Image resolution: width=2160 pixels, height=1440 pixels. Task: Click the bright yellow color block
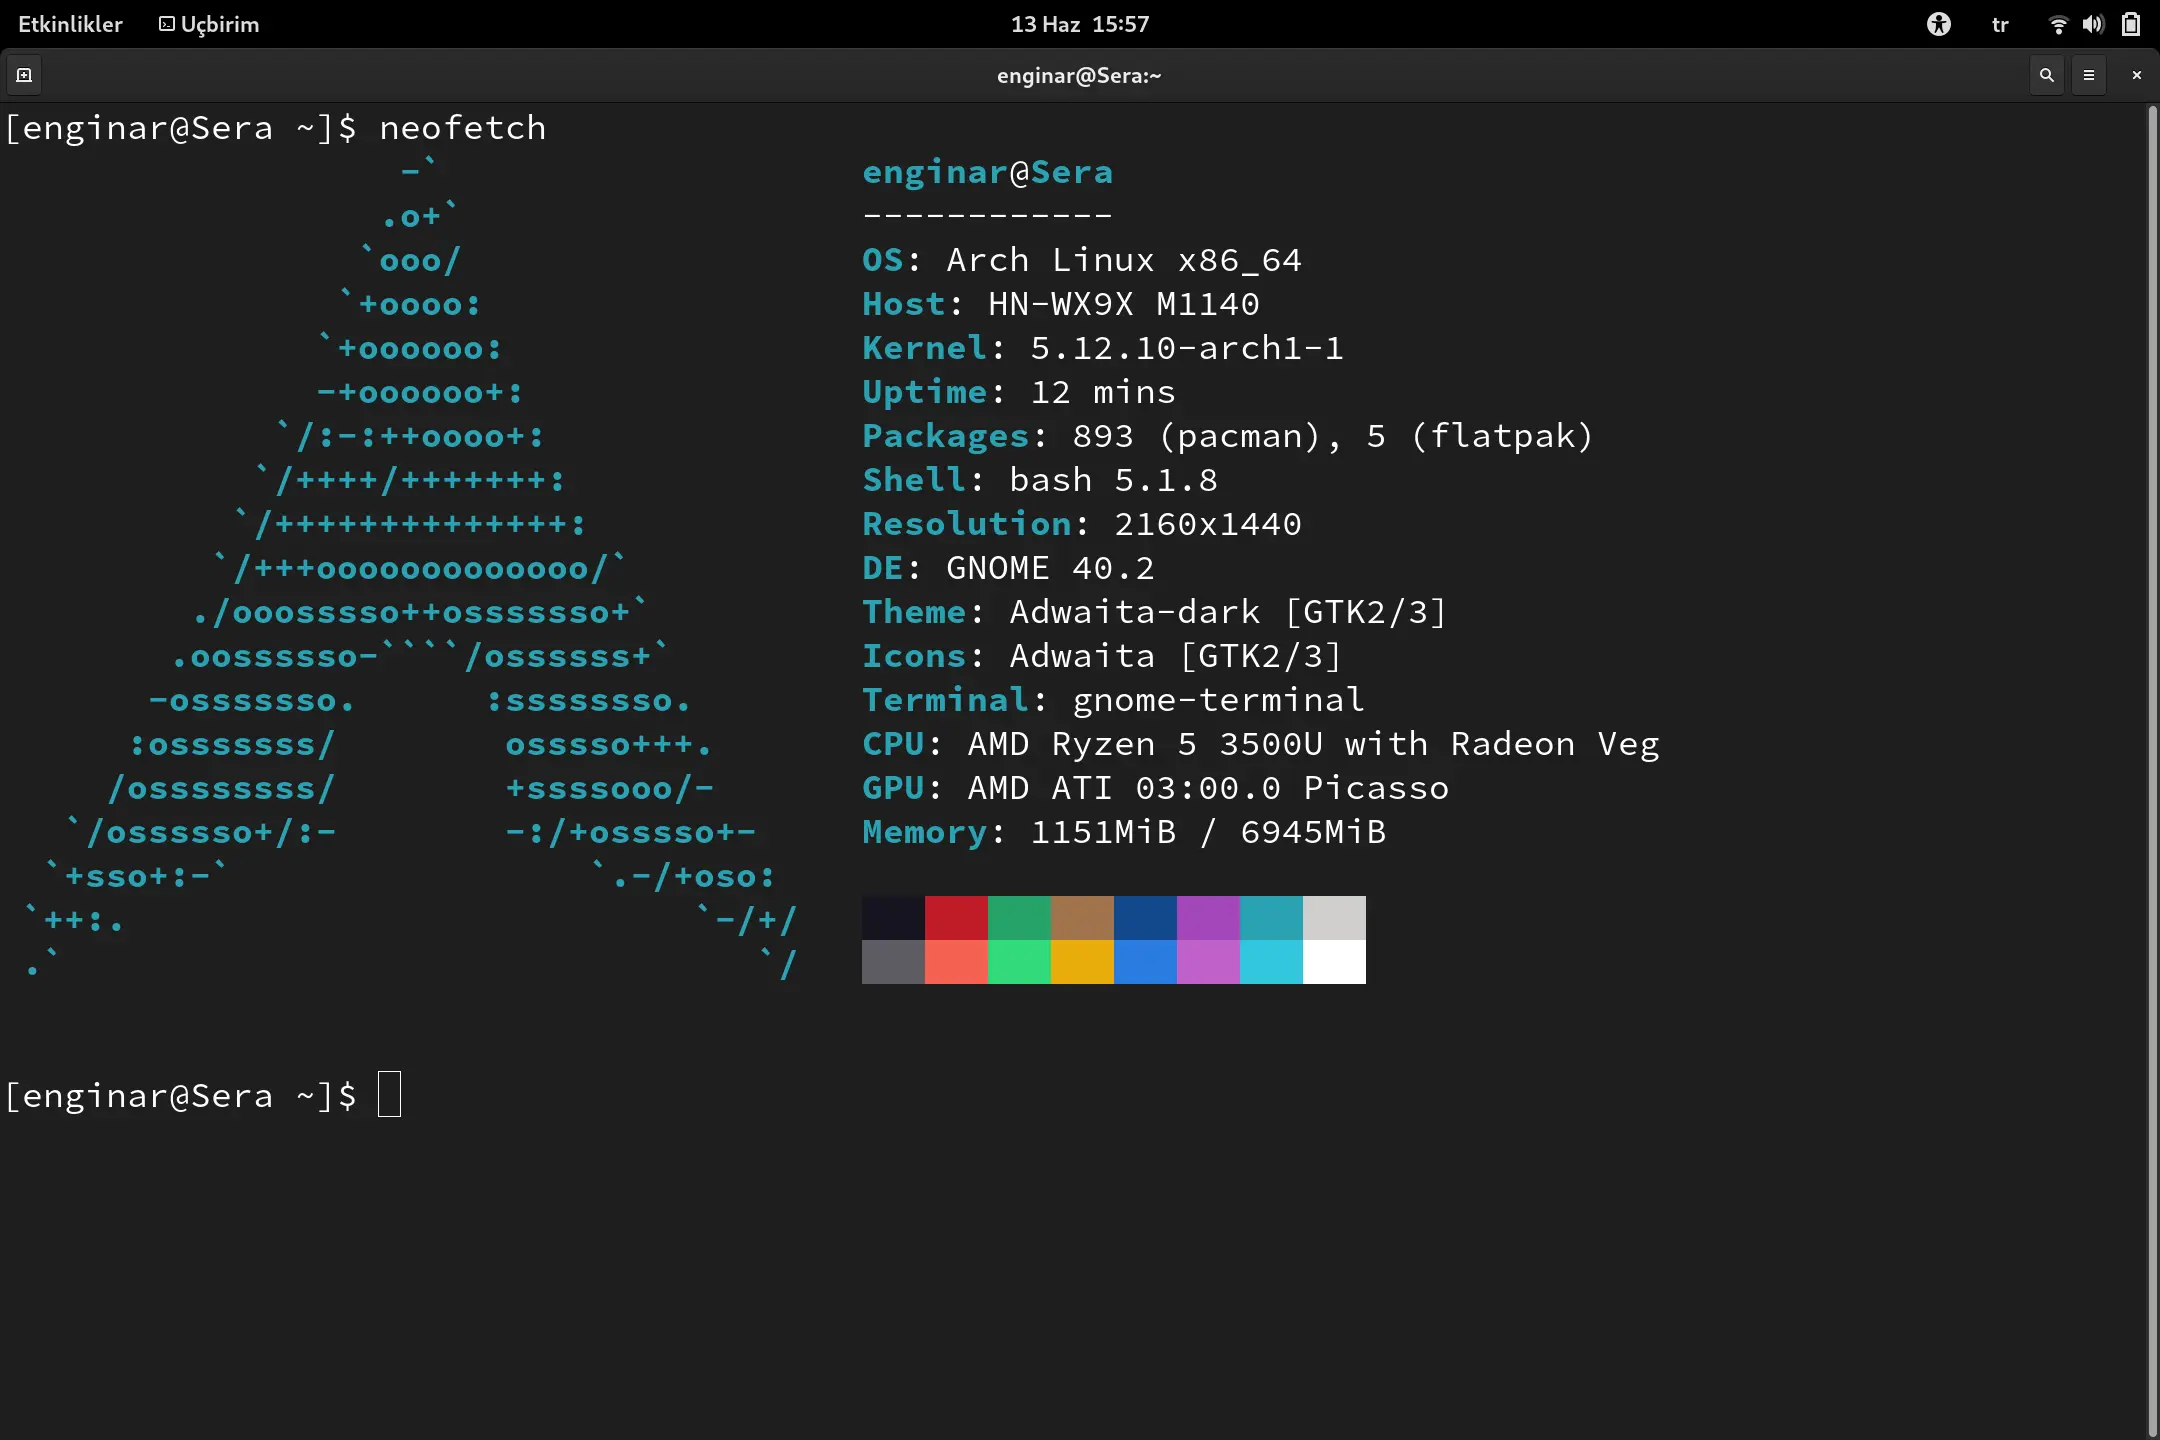pyautogui.click(x=1082, y=962)
